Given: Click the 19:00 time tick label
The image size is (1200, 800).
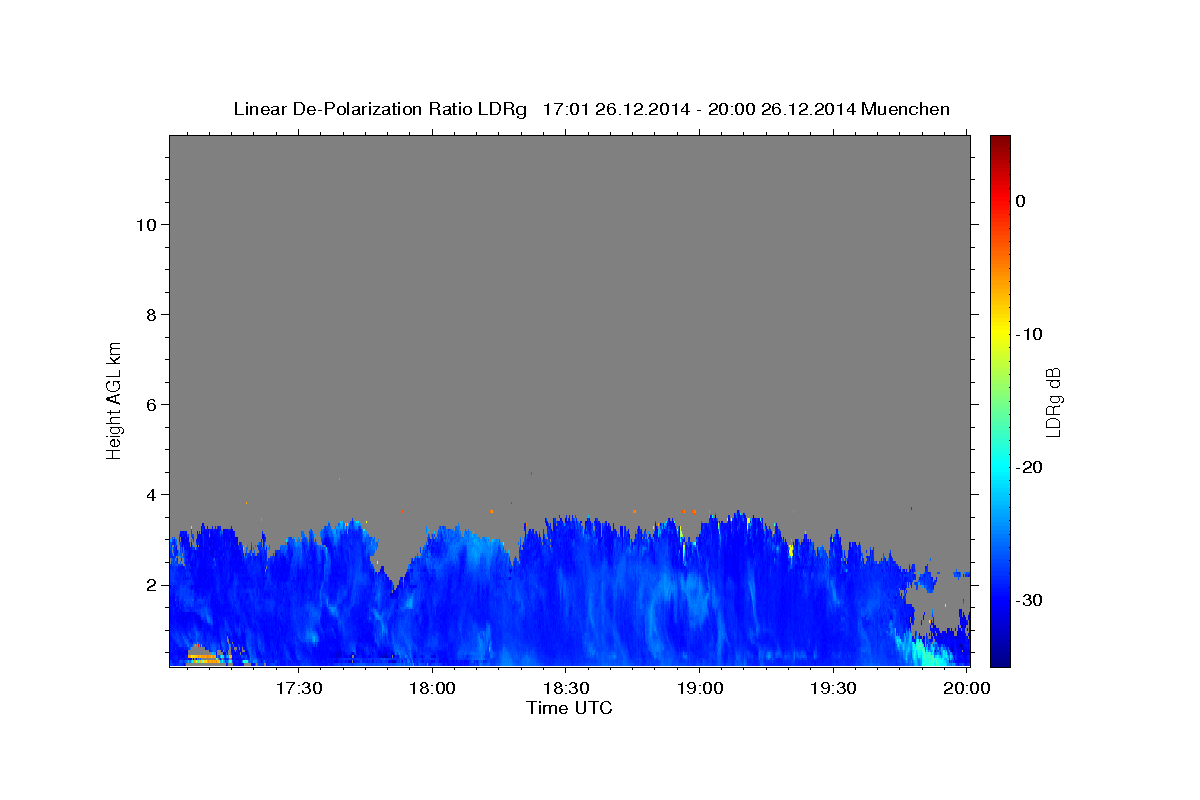Looking at the screenshot, I should (700, 689).
